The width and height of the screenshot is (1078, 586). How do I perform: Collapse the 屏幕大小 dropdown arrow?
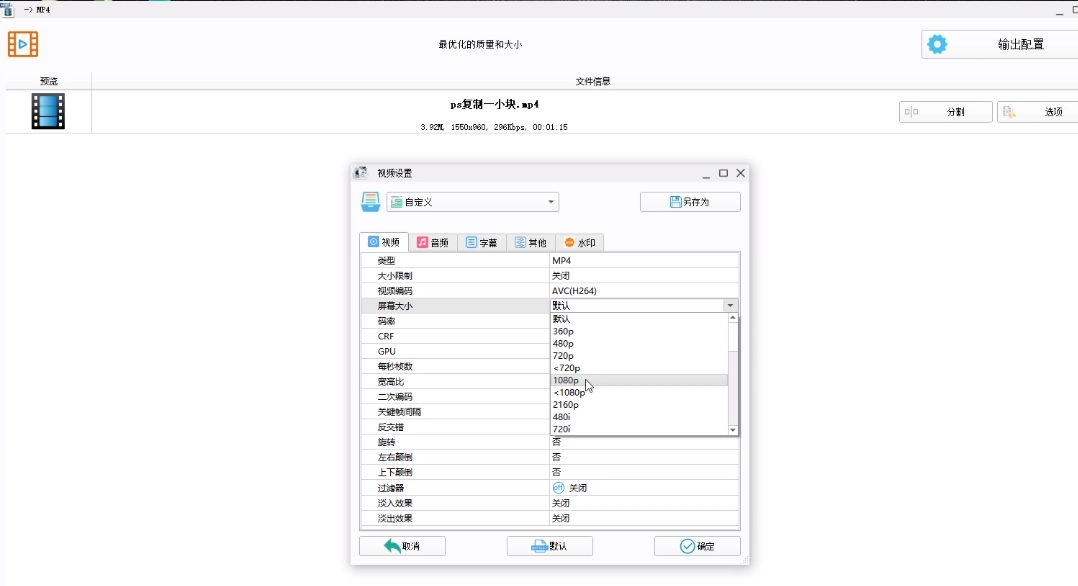[x=730, y=306]
